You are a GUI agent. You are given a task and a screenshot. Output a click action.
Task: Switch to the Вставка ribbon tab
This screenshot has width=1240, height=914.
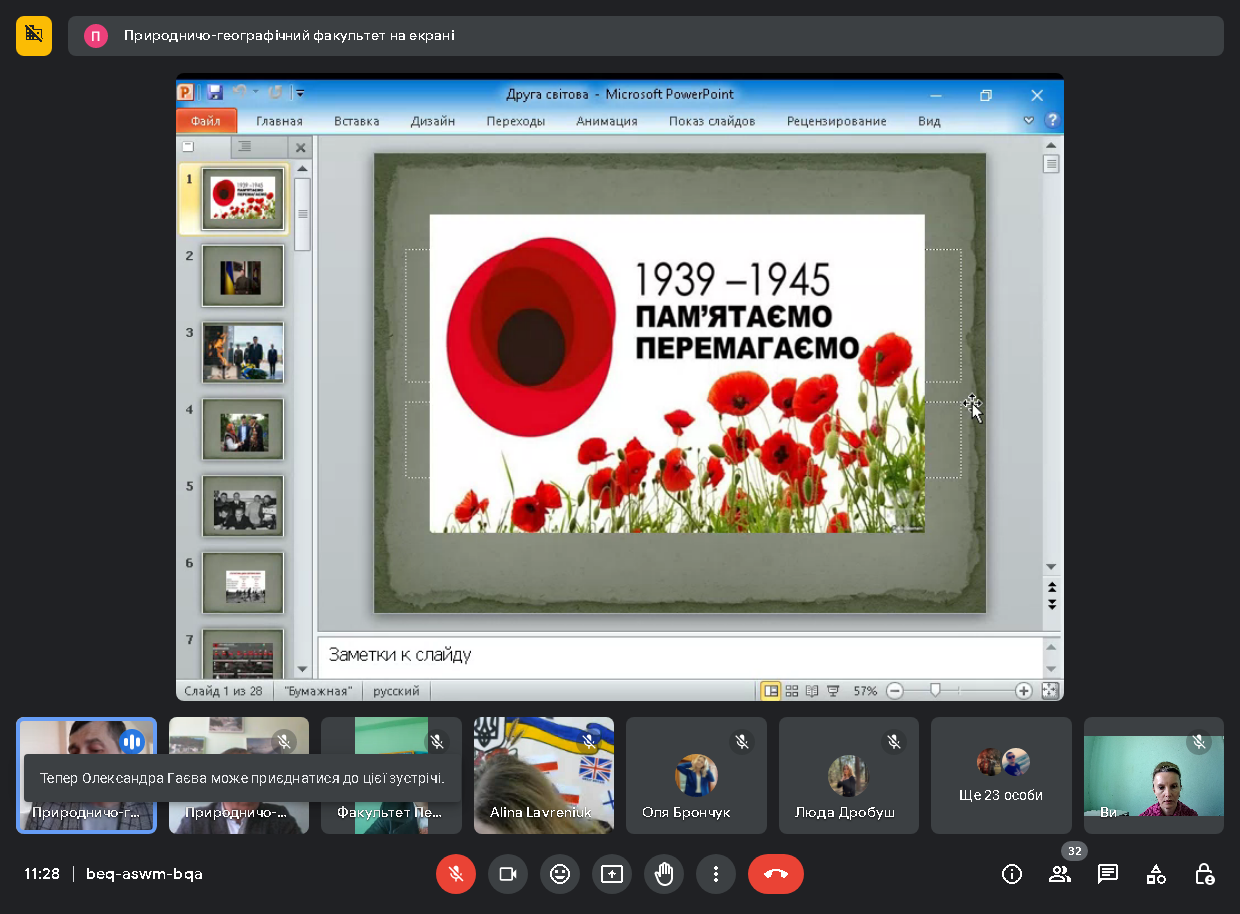[x=357, y=121]
